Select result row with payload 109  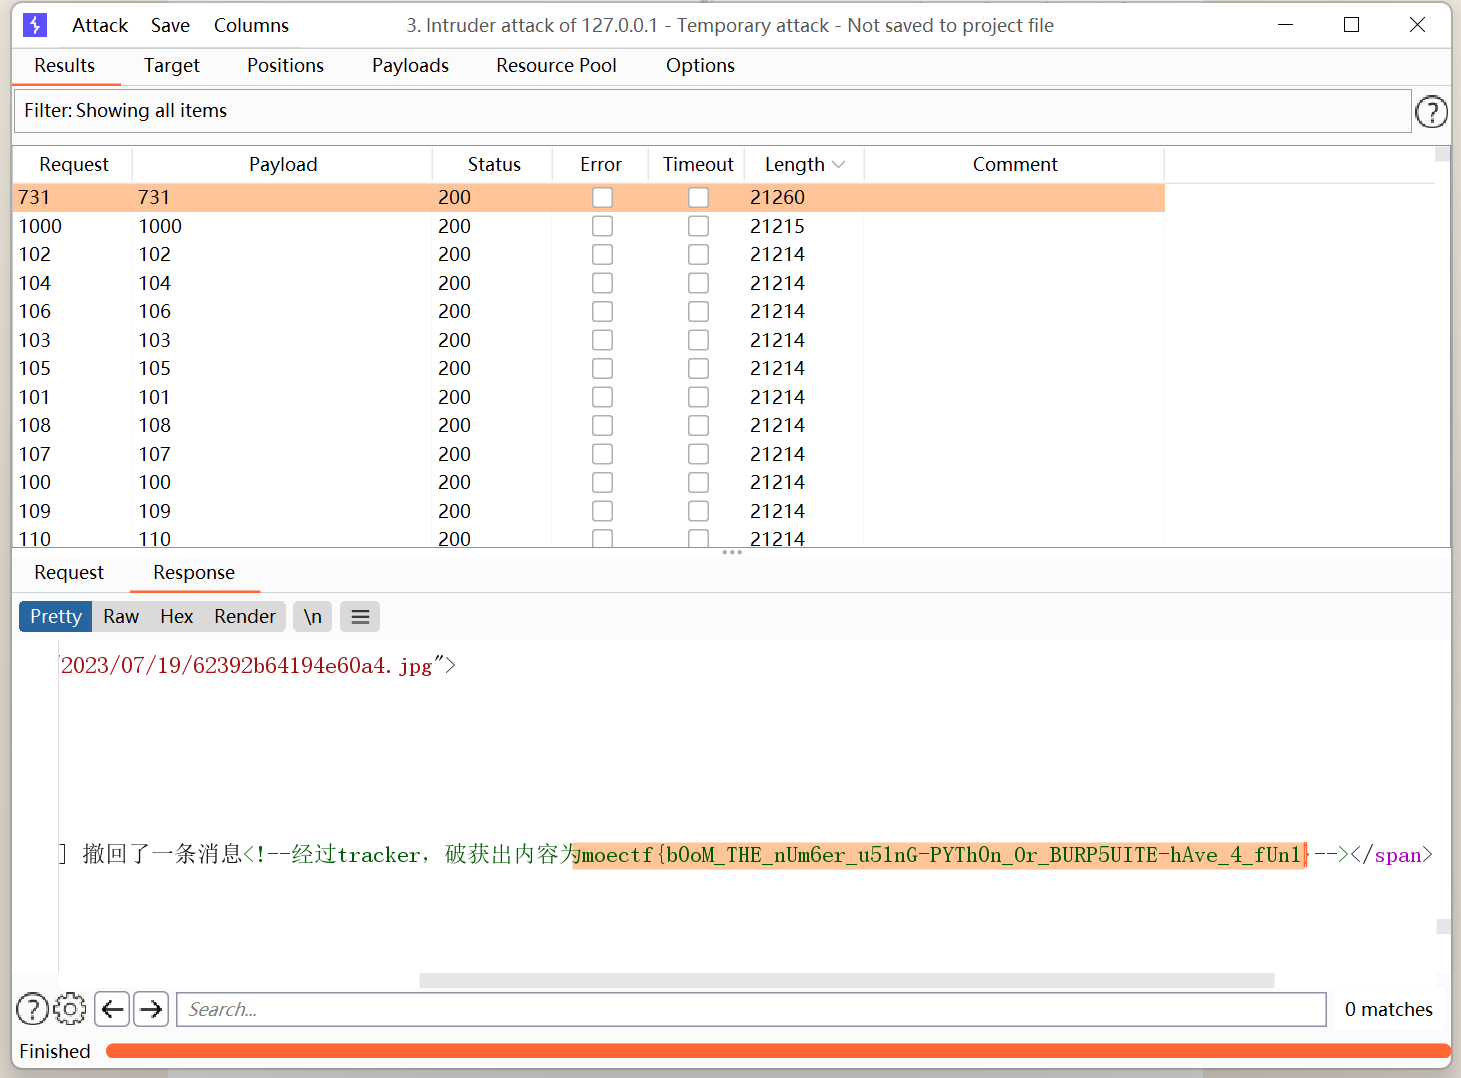click(589, 511)
